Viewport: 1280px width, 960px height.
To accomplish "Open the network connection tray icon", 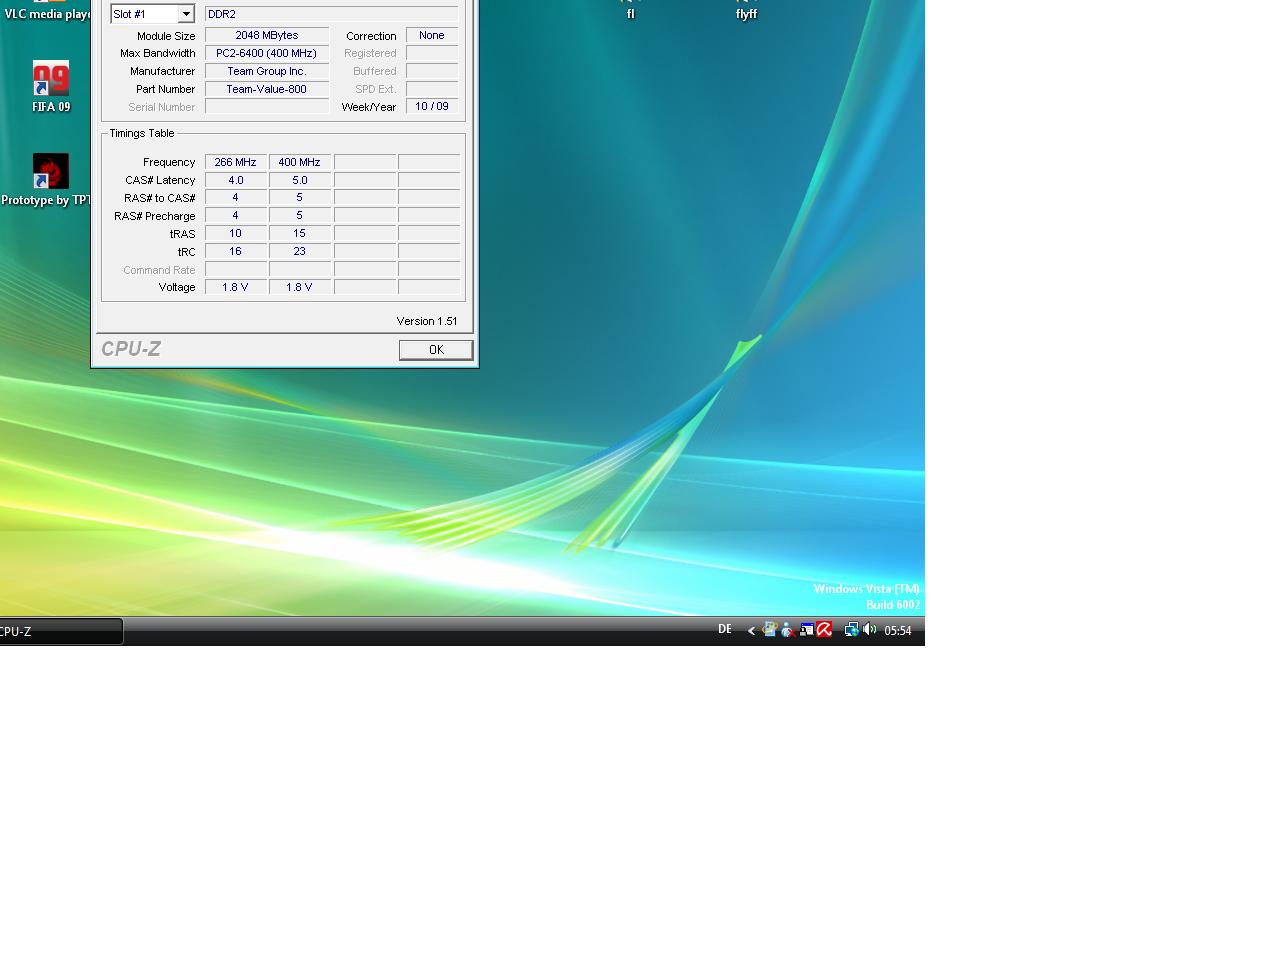I will [x=851, y=630].
